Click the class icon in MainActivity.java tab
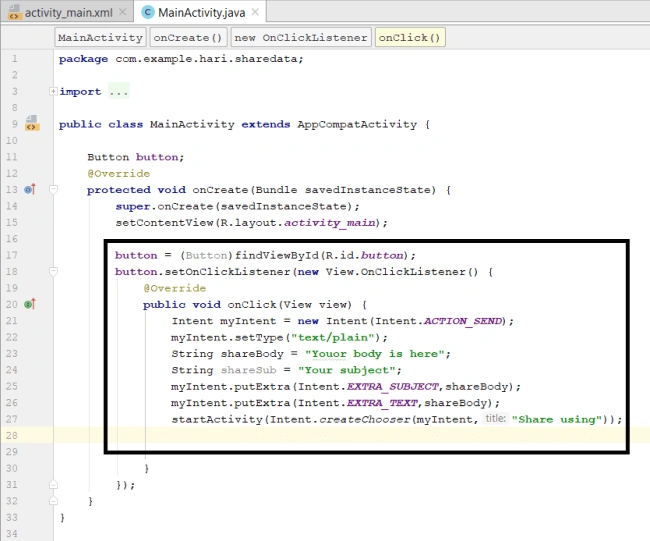 click(x=148, y=12)
